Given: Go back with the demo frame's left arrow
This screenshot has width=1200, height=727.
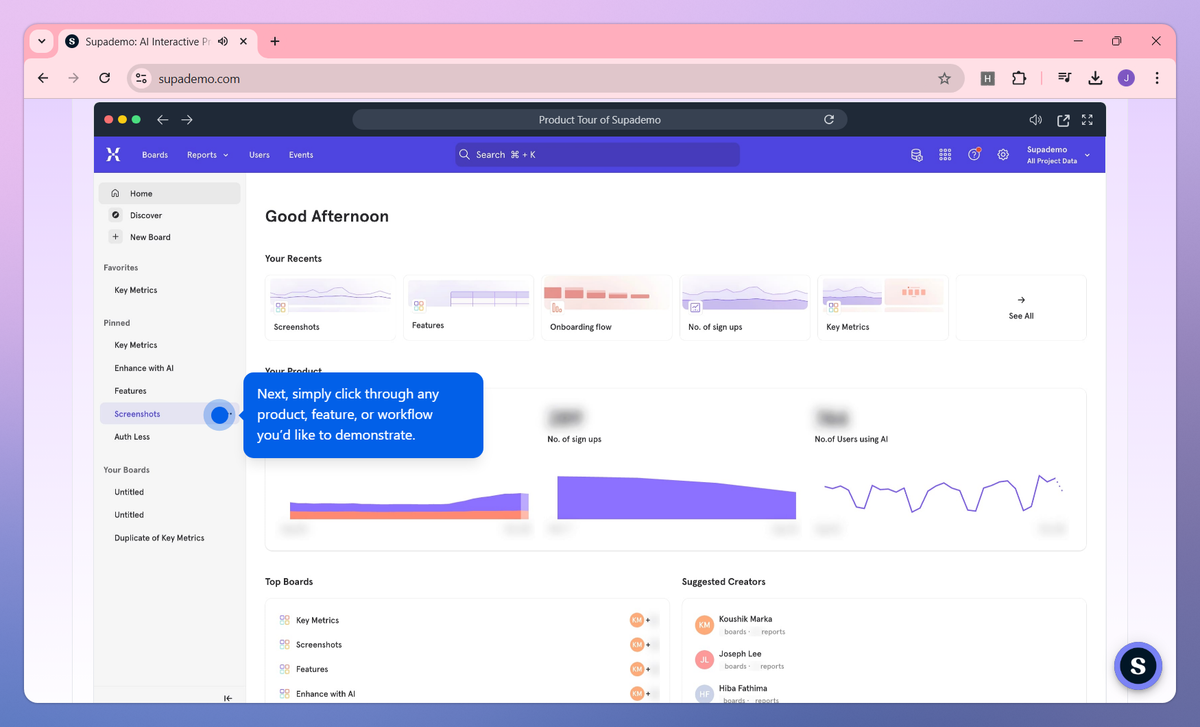Looking at the screenshot, I should pos(163,120).
